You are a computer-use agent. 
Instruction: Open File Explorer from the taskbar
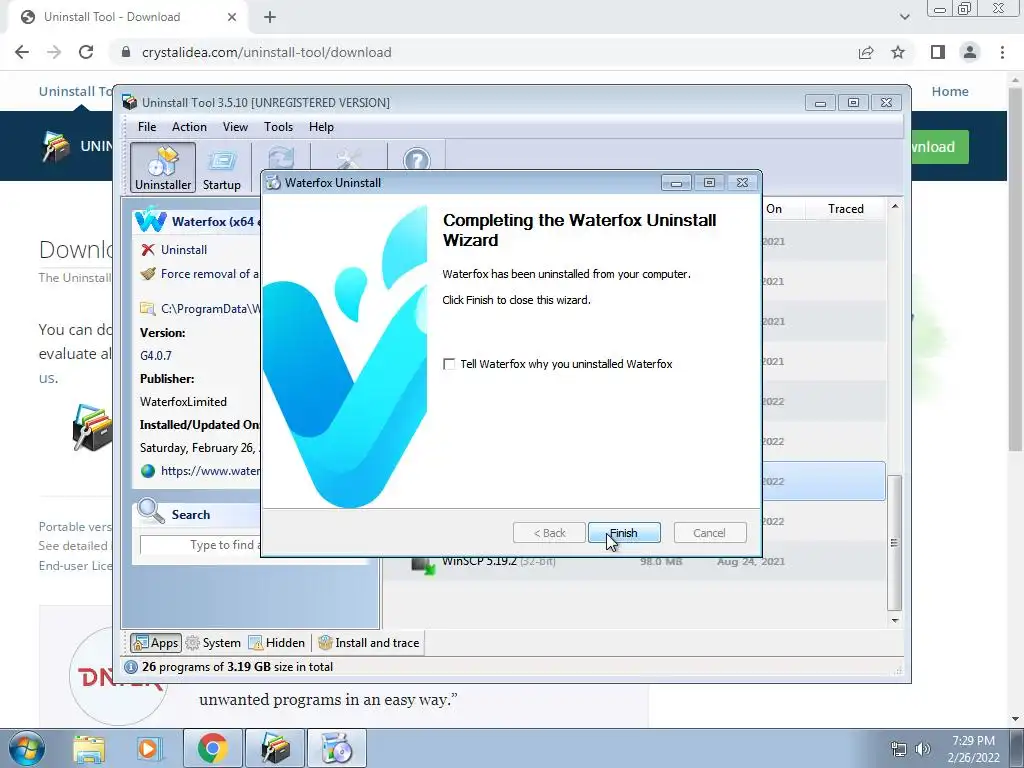coord(89,748)
